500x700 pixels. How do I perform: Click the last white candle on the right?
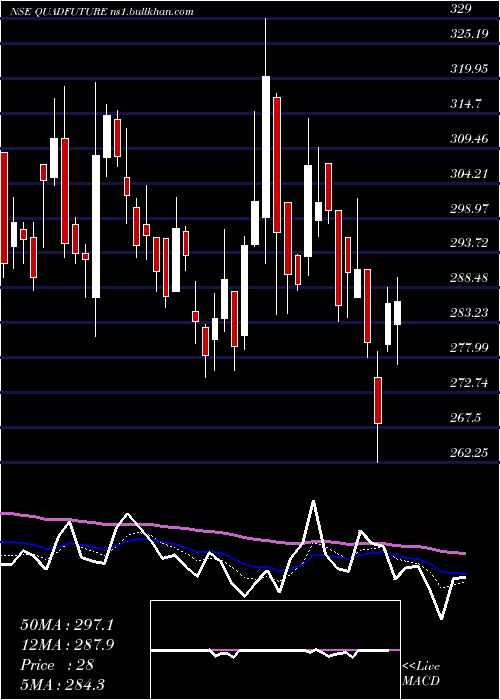point(397,313)
